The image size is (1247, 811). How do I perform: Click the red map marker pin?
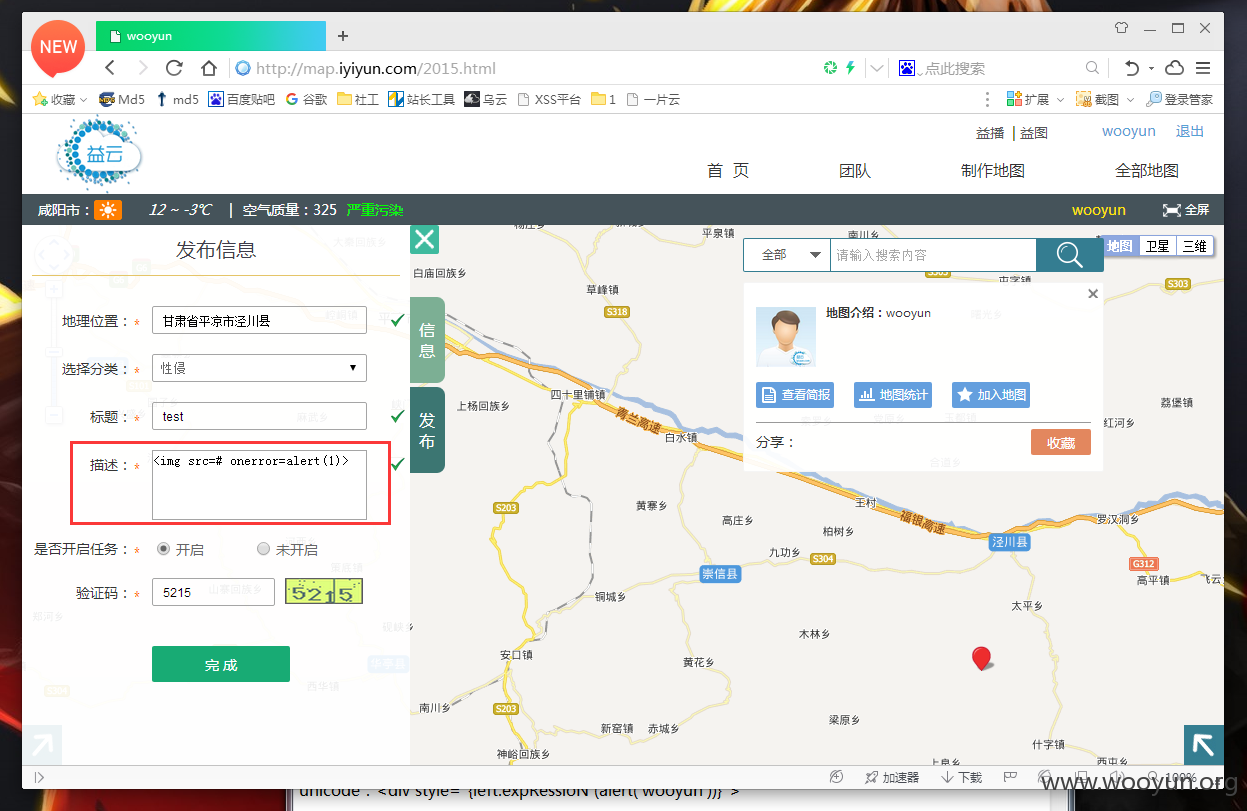(x=981, y=657)
